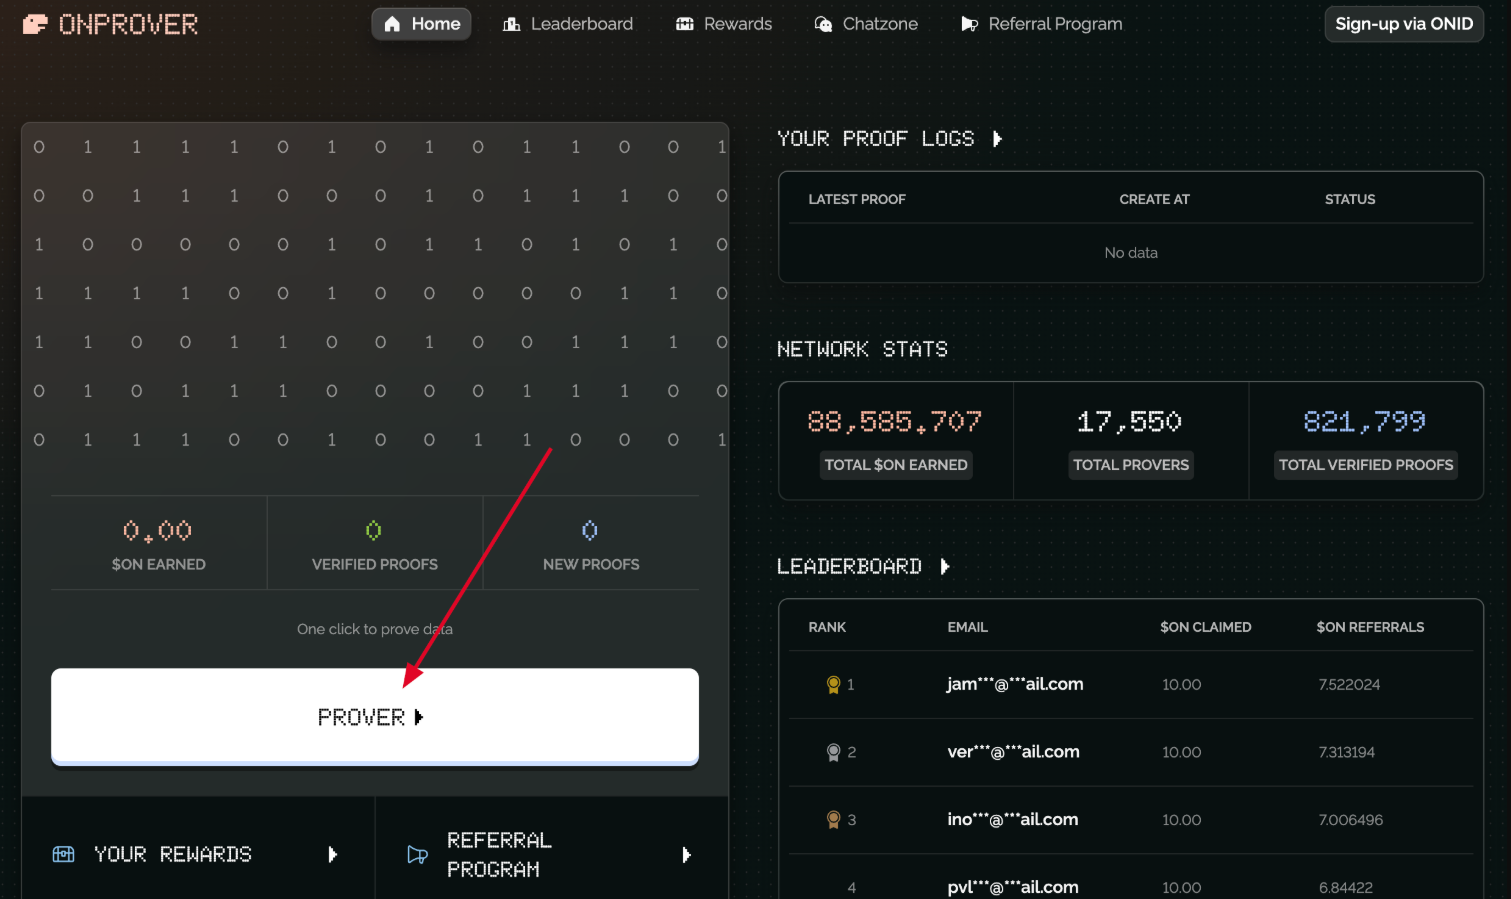1511x899 pixels.
Task: Click the Leaderboard podium icon in navbar
Action: [511, 24]
